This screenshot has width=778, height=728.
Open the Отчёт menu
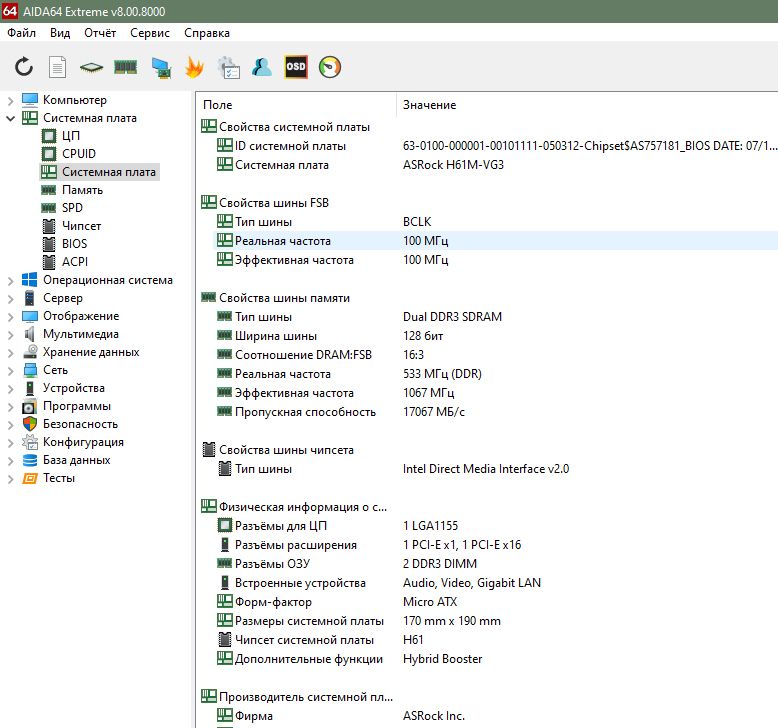point(100,33)
